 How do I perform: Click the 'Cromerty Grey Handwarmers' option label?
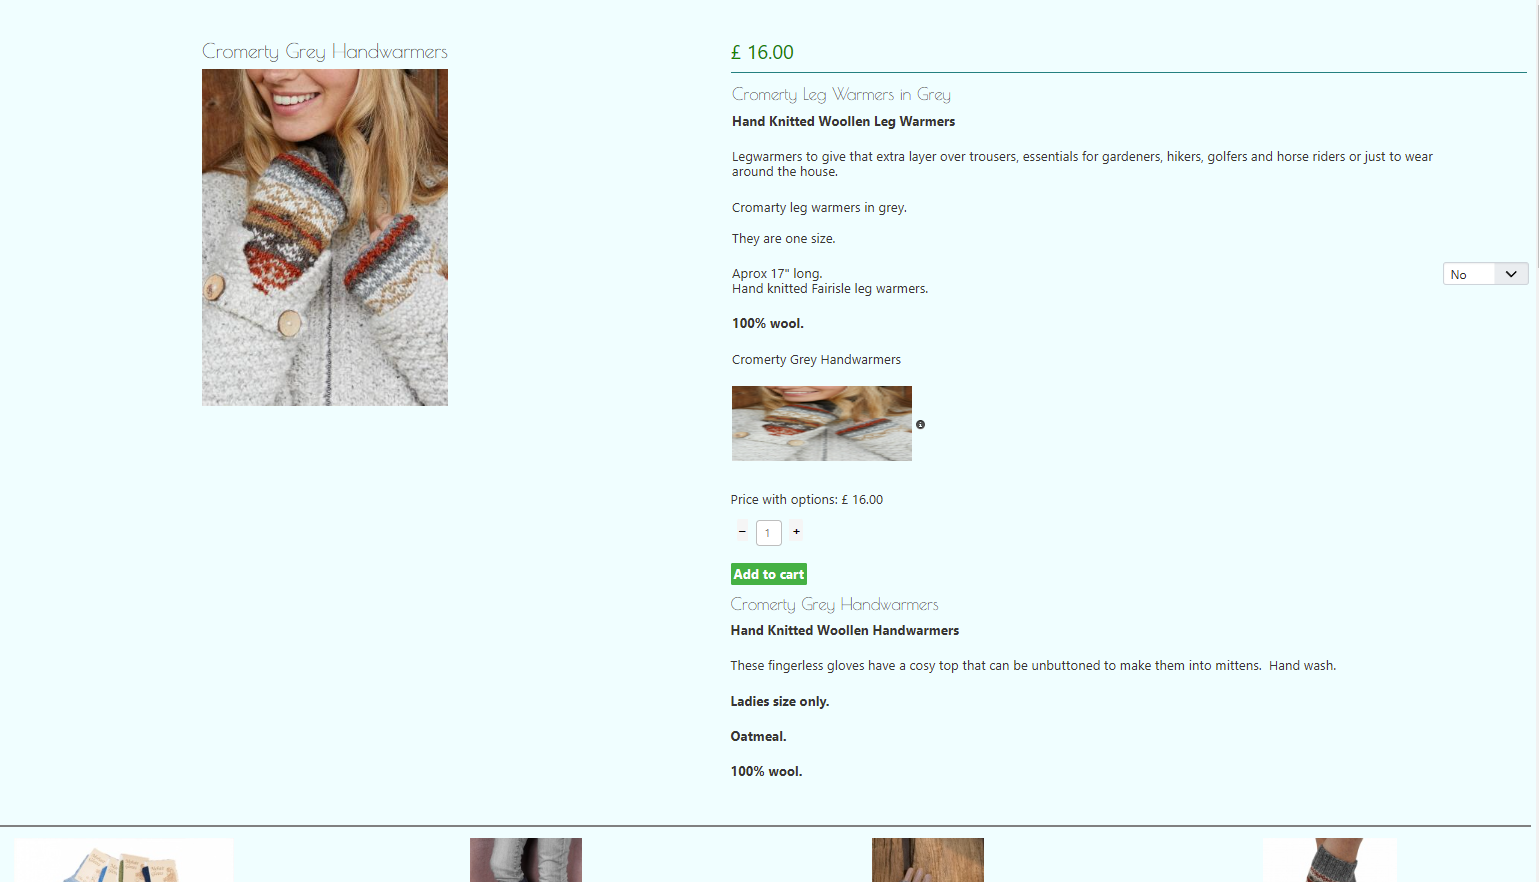(x=816, y=359)
